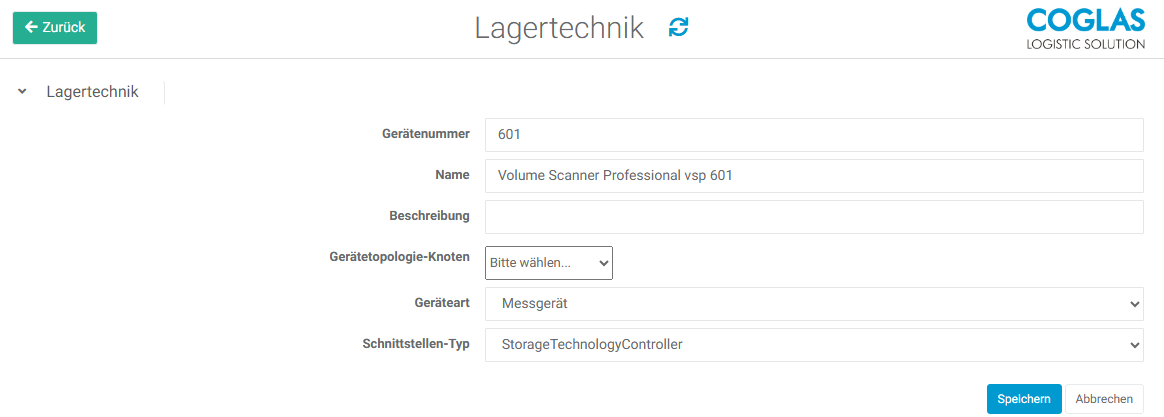The width and height of the screenshot is (1164, 417).
Task: Click the Beschreibung label text
Action: pos(429,216)
